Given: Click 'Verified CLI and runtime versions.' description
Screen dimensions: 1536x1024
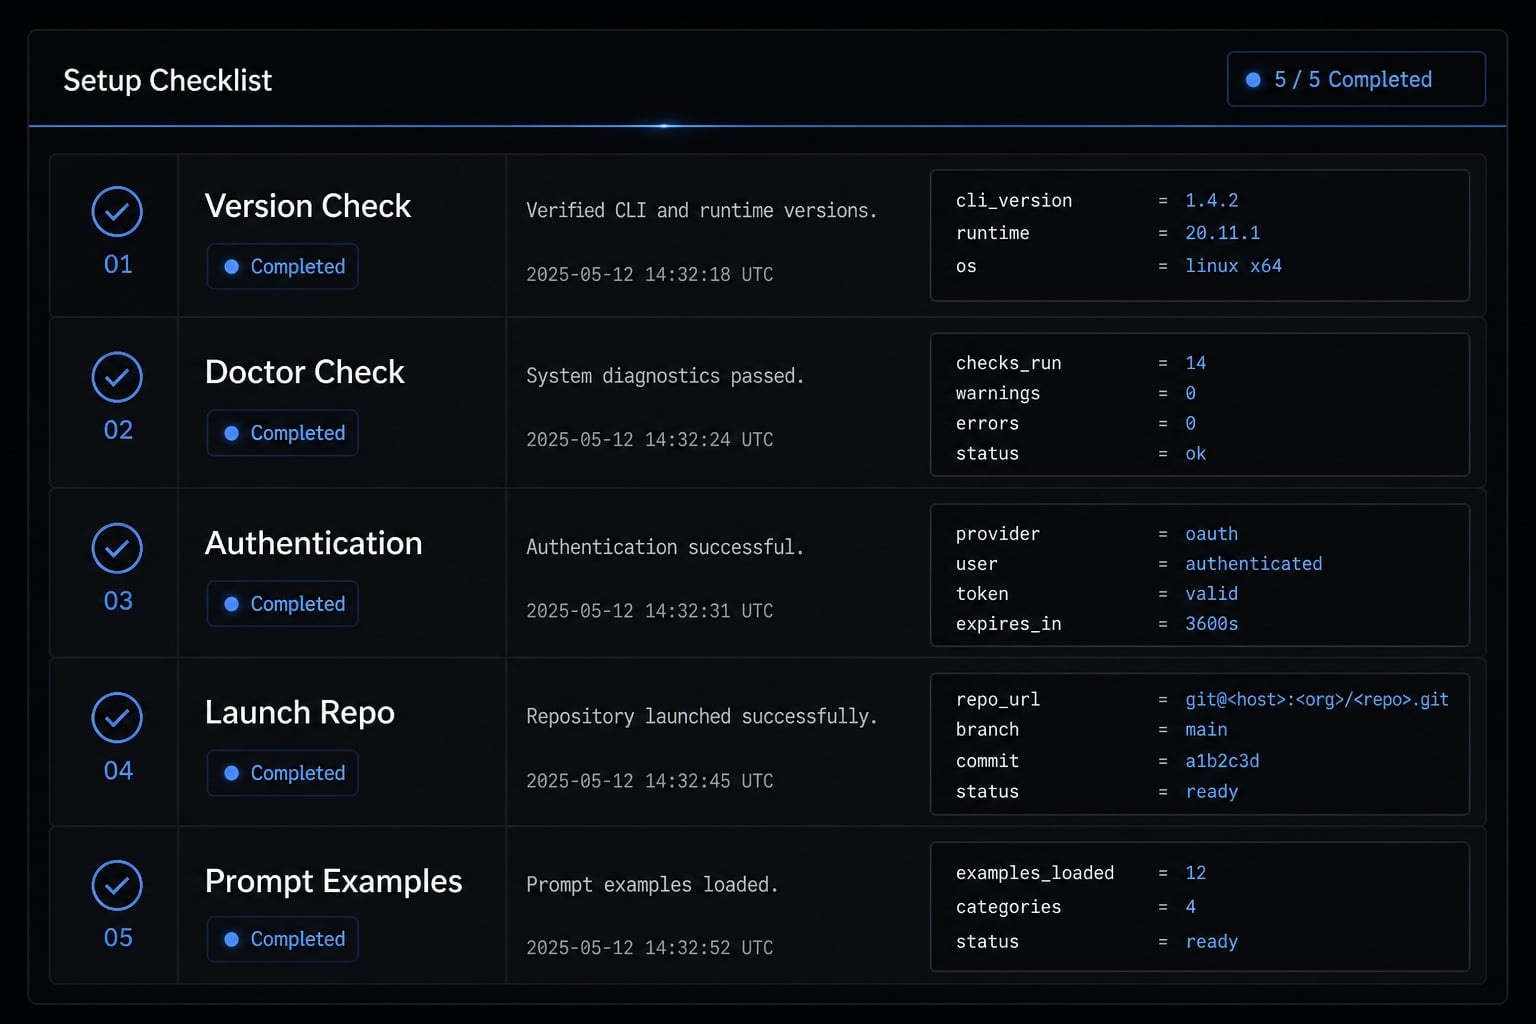Looking at the screenshot, I should pos(701,211).
